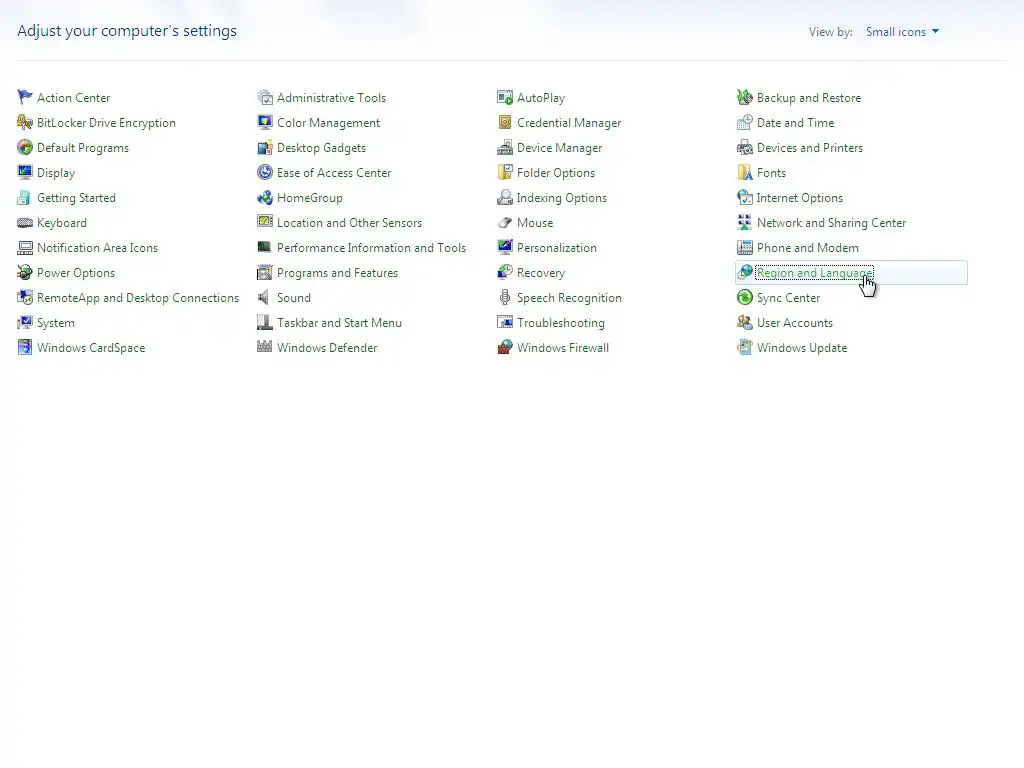Open the Windows Defender icon
Image resolution: width=1024 pixels, height=768 pixels.
click(264, 347)
